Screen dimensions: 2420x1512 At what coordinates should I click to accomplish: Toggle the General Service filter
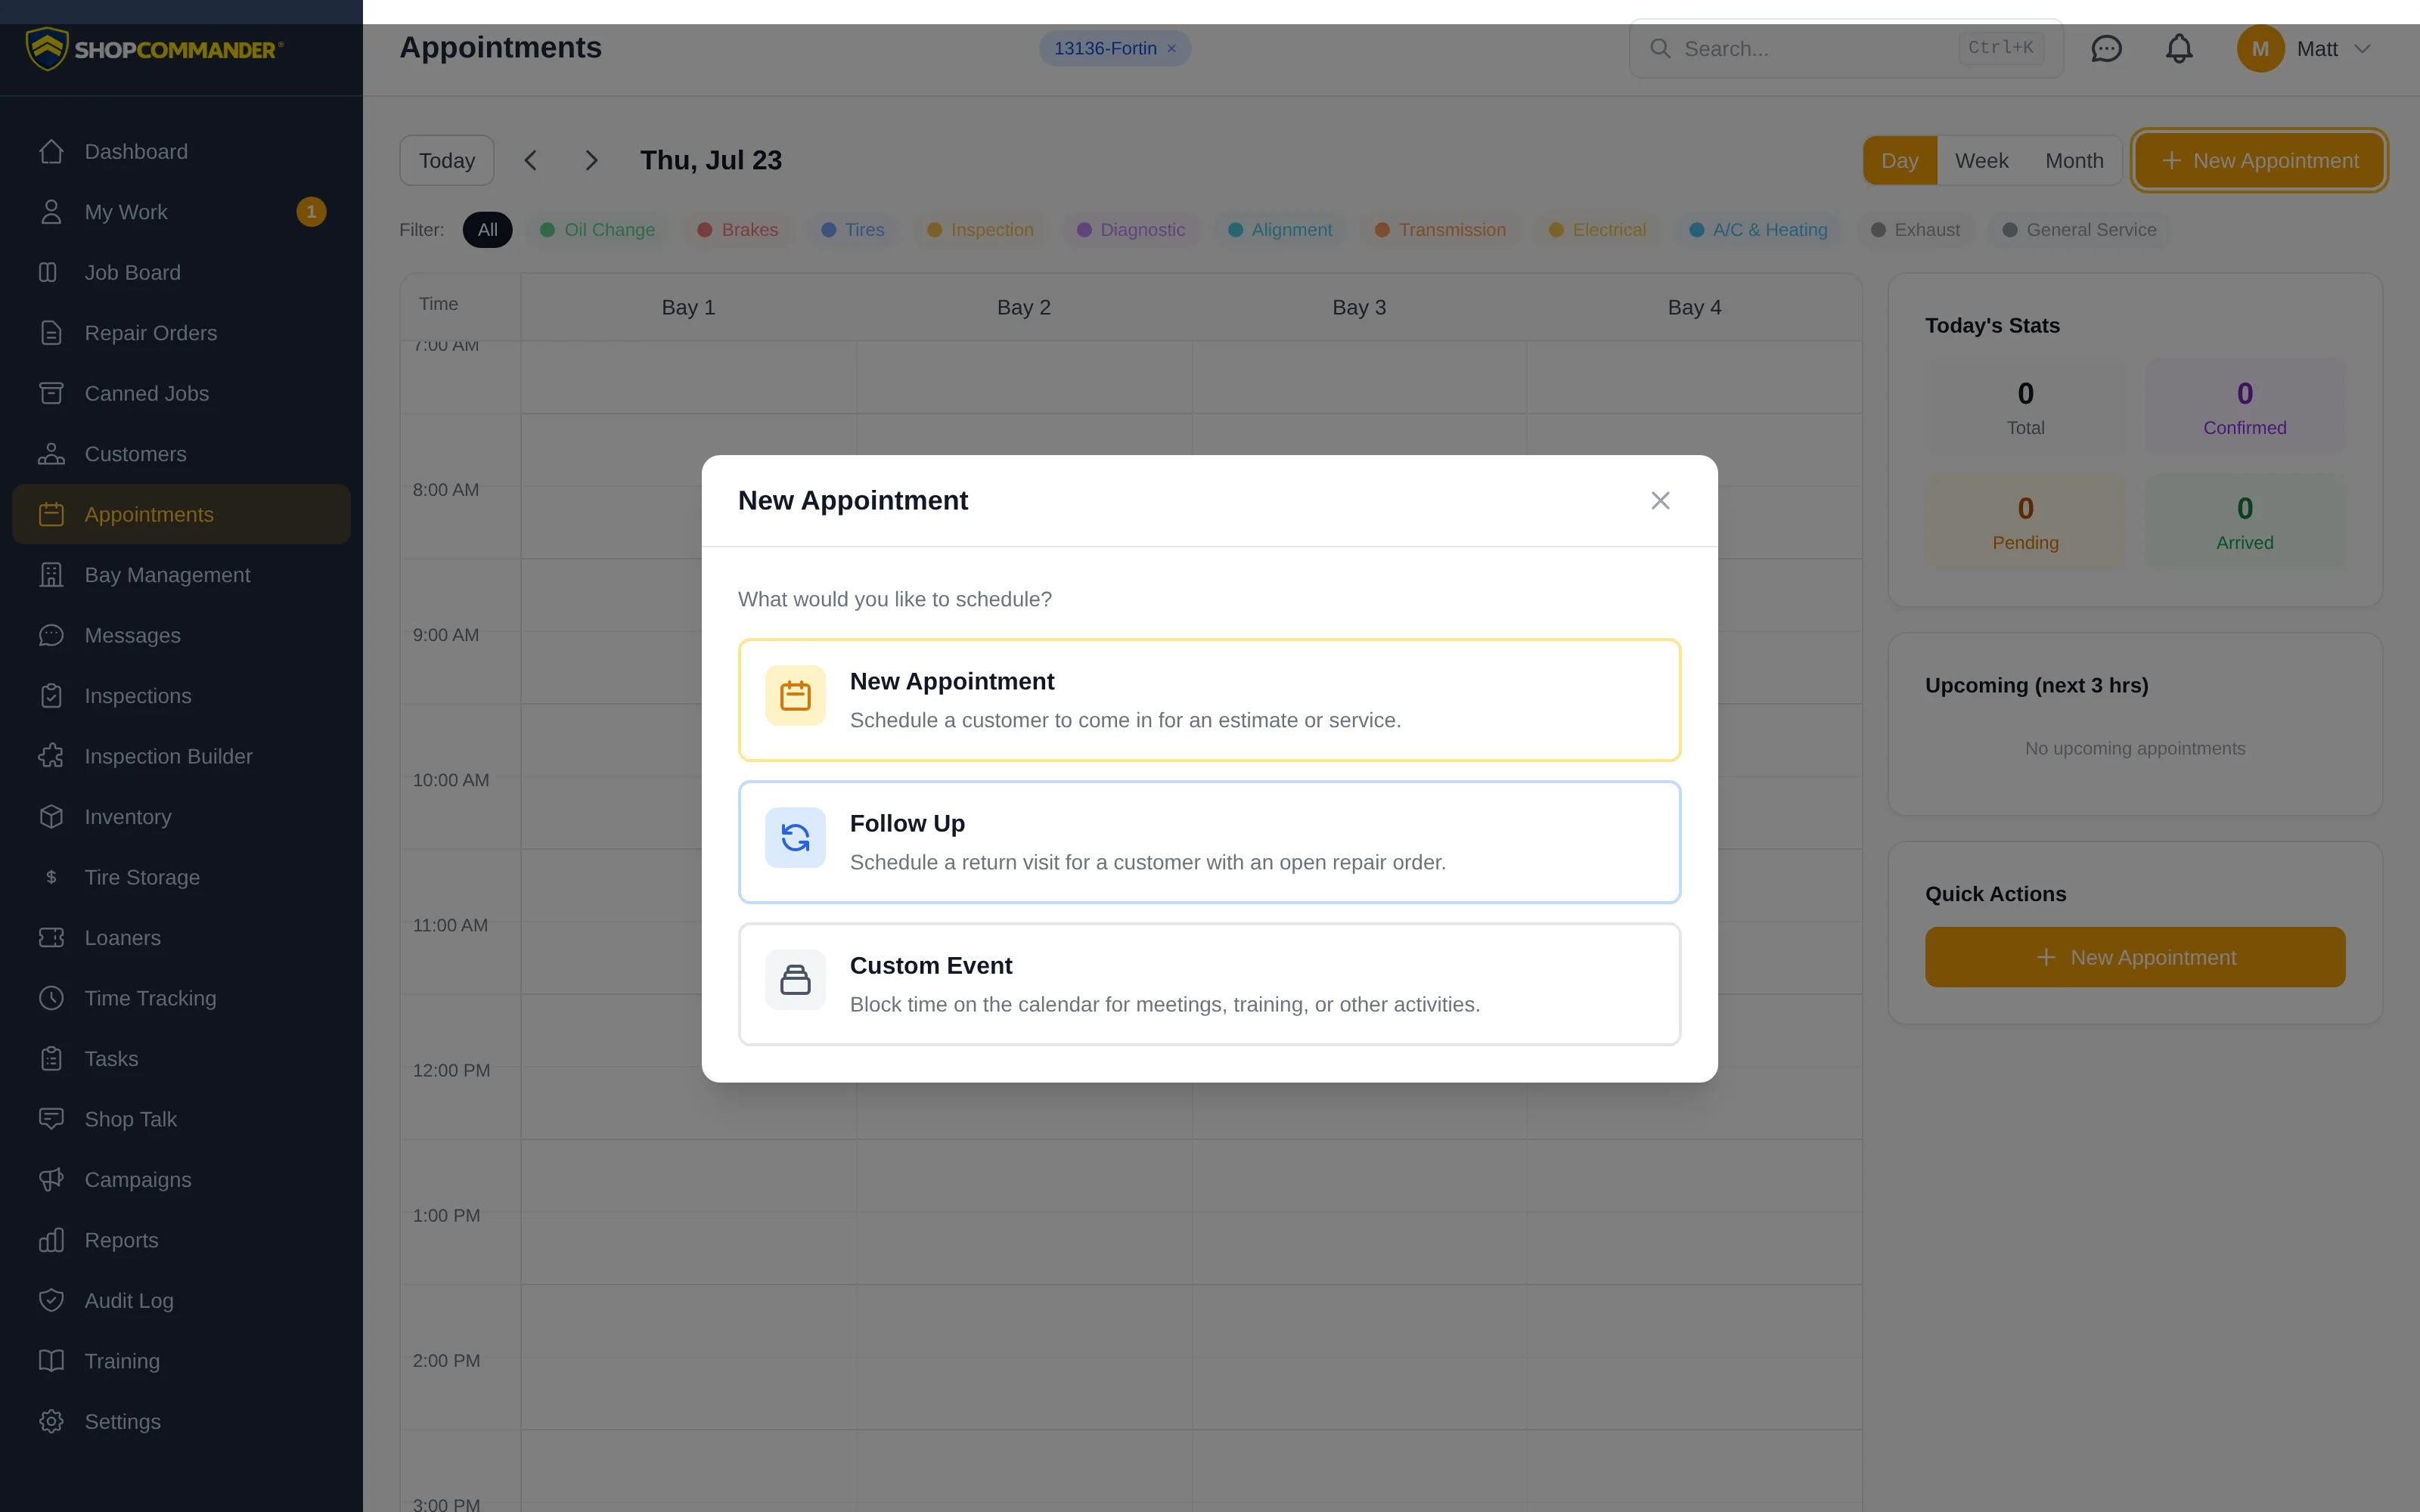pos(2079,230)
